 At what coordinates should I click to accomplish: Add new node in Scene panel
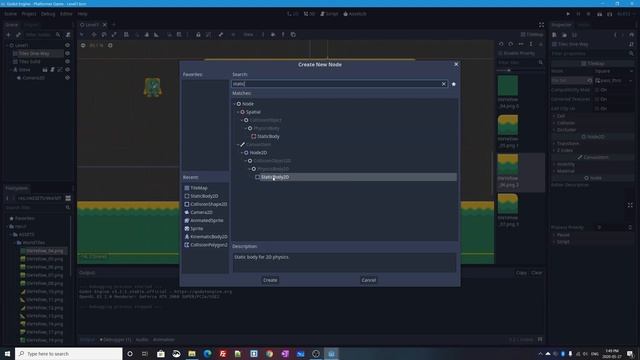[8, 35]
